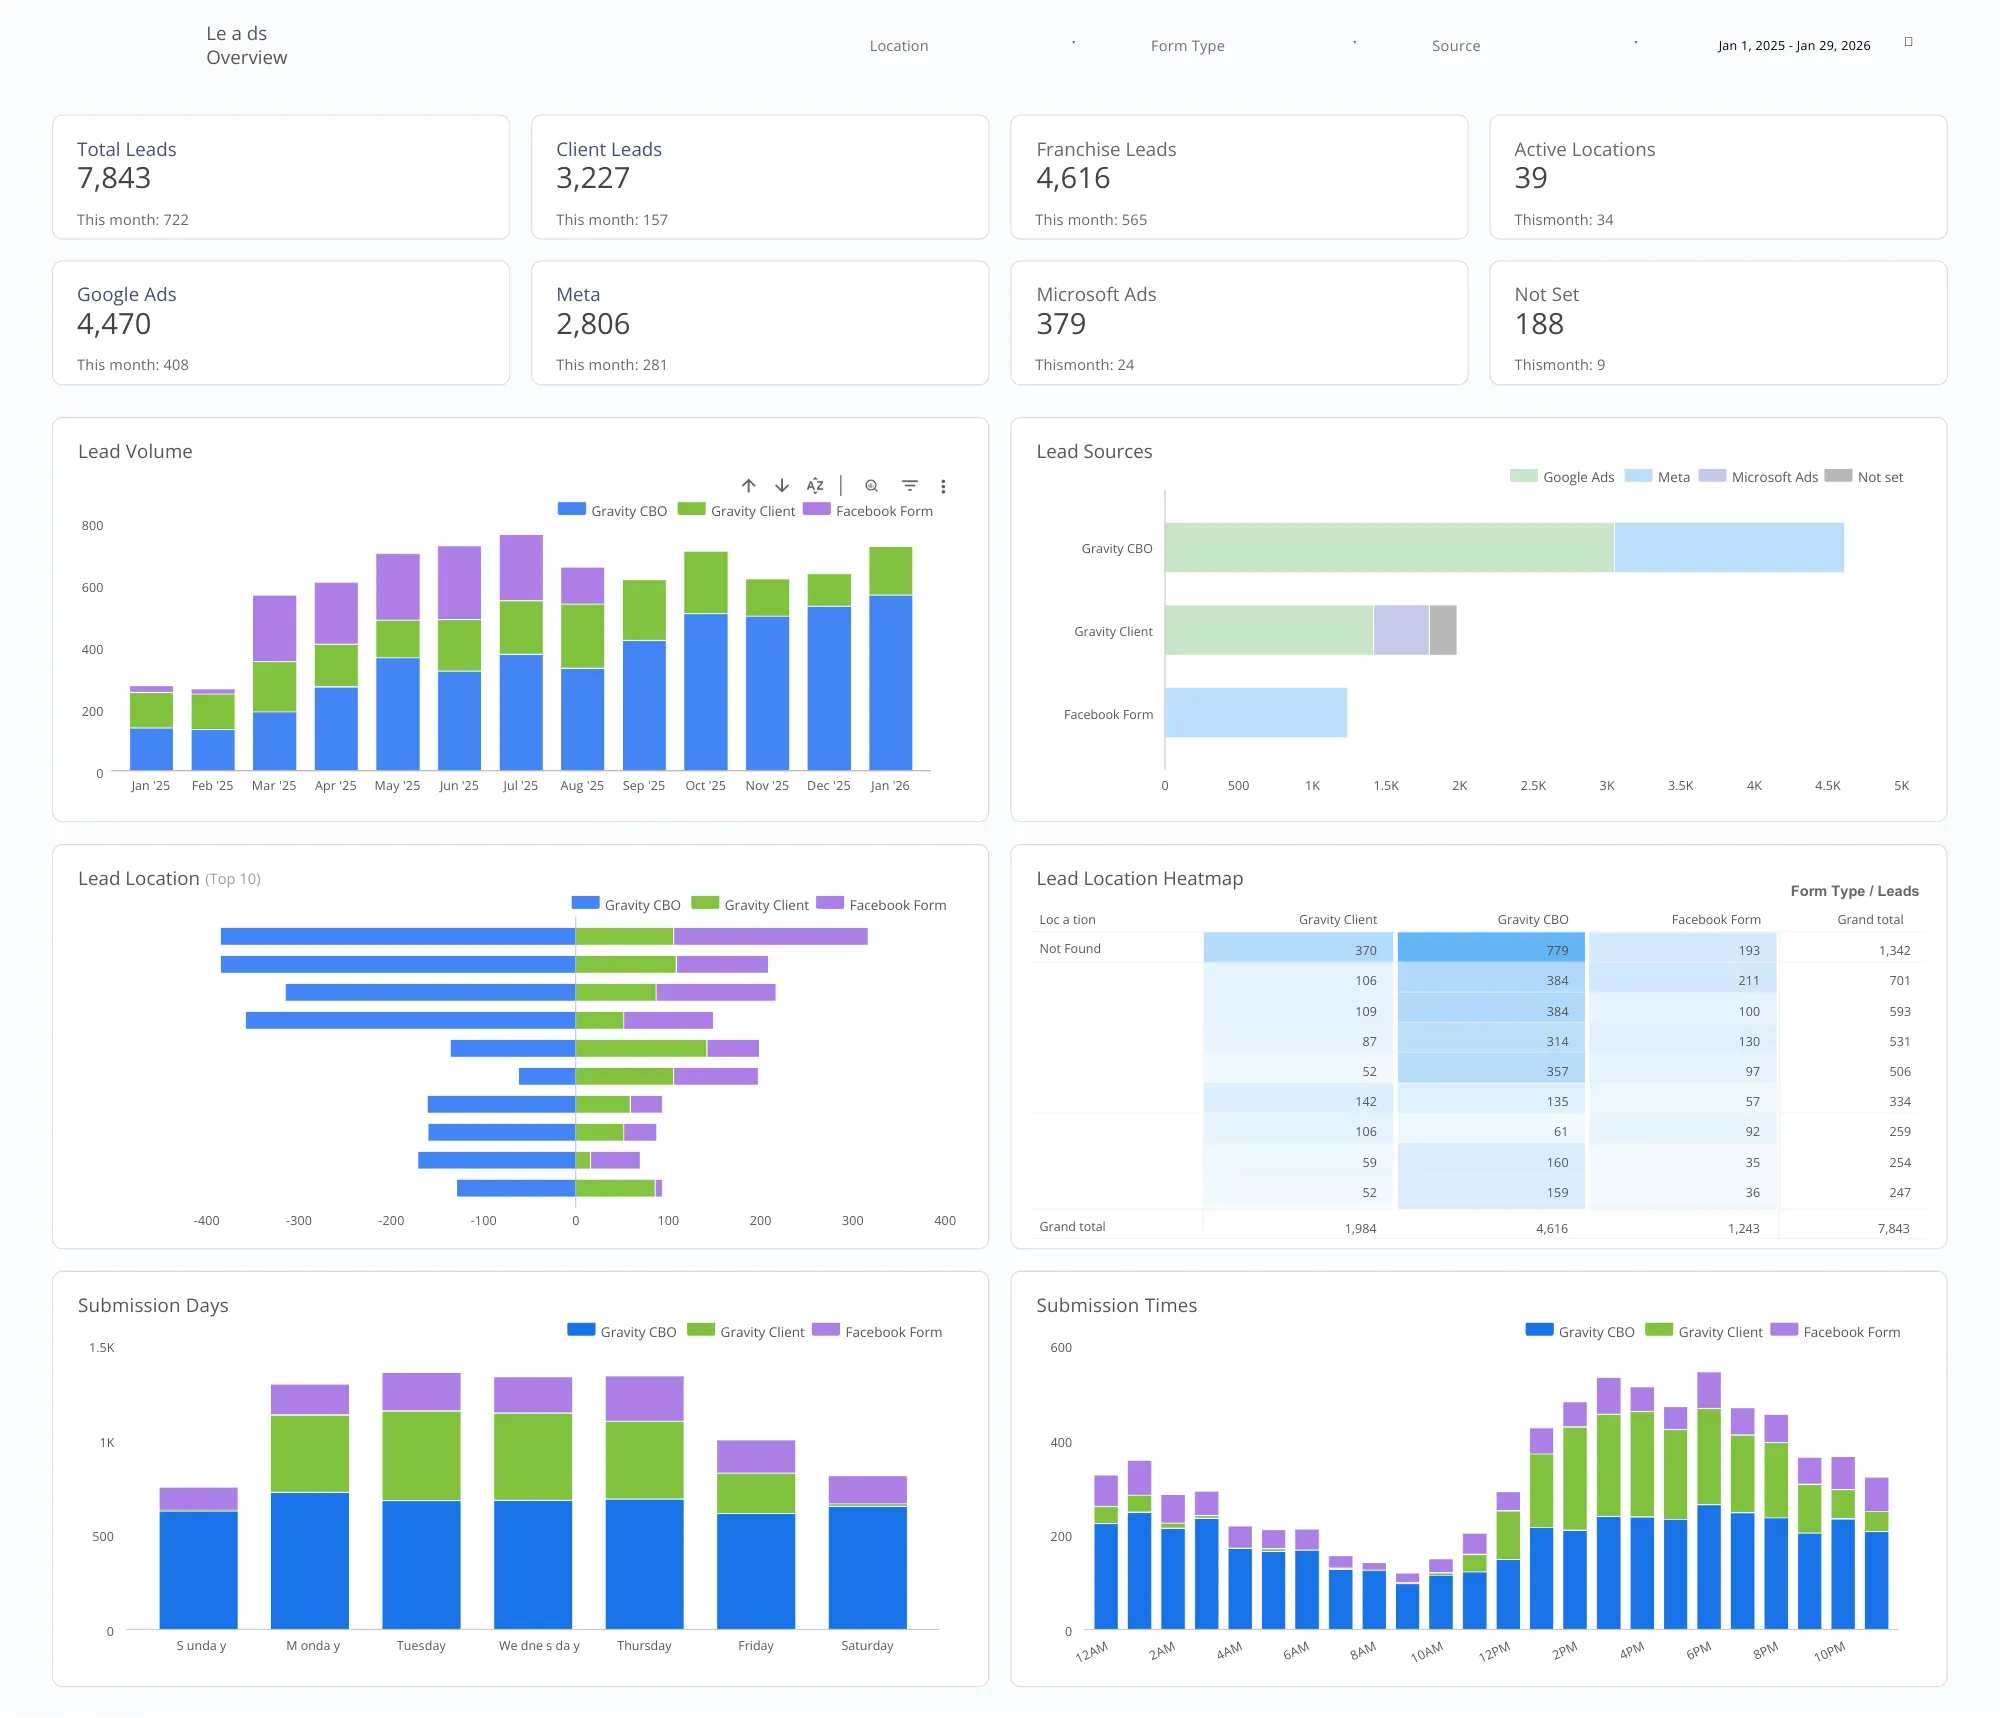Screen dimensions: 2000x1718
Task: Click drill up arrow on Lead Volume chart
Action: coord(748,485)
